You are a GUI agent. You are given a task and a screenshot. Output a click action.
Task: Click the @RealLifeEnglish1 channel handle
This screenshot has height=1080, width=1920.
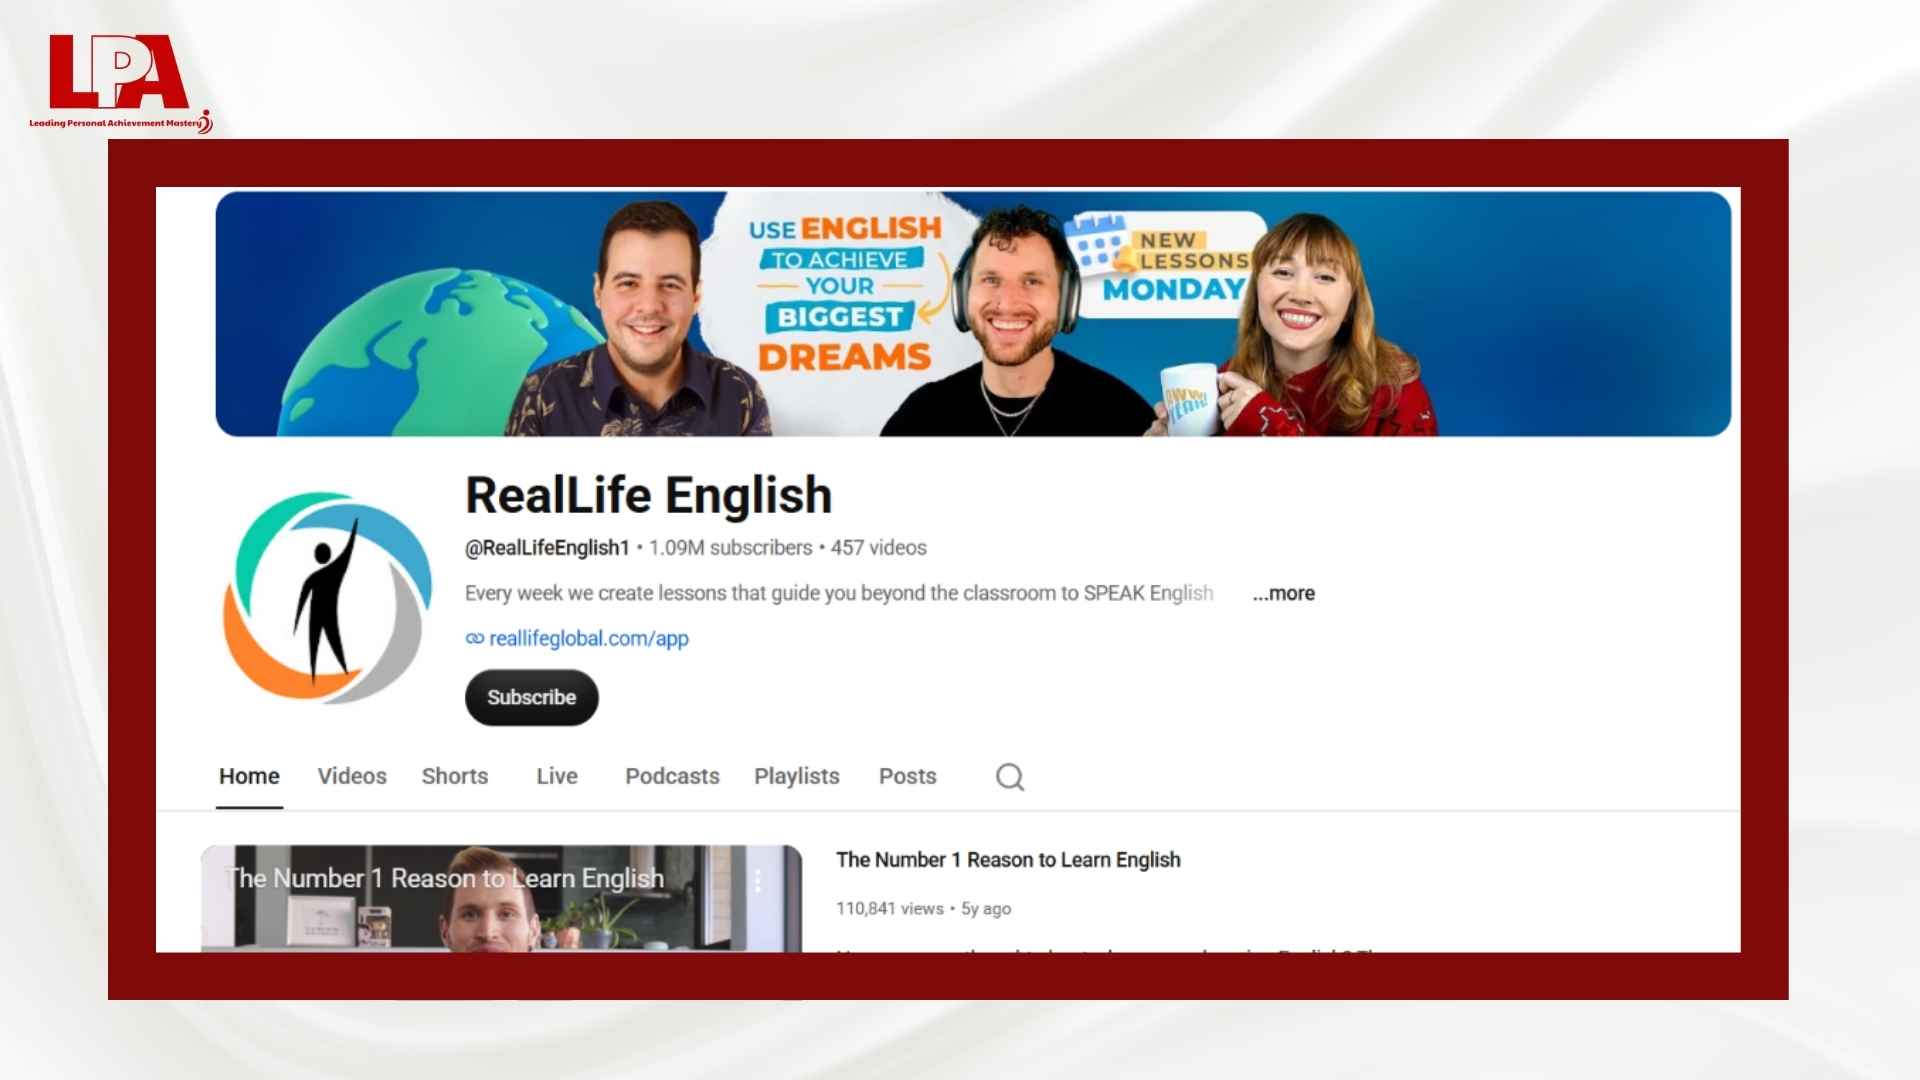(x=547, y=548)
